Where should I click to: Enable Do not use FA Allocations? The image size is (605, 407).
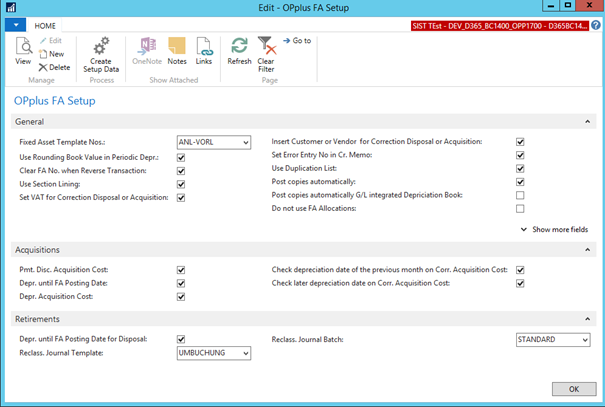[520, 209]
